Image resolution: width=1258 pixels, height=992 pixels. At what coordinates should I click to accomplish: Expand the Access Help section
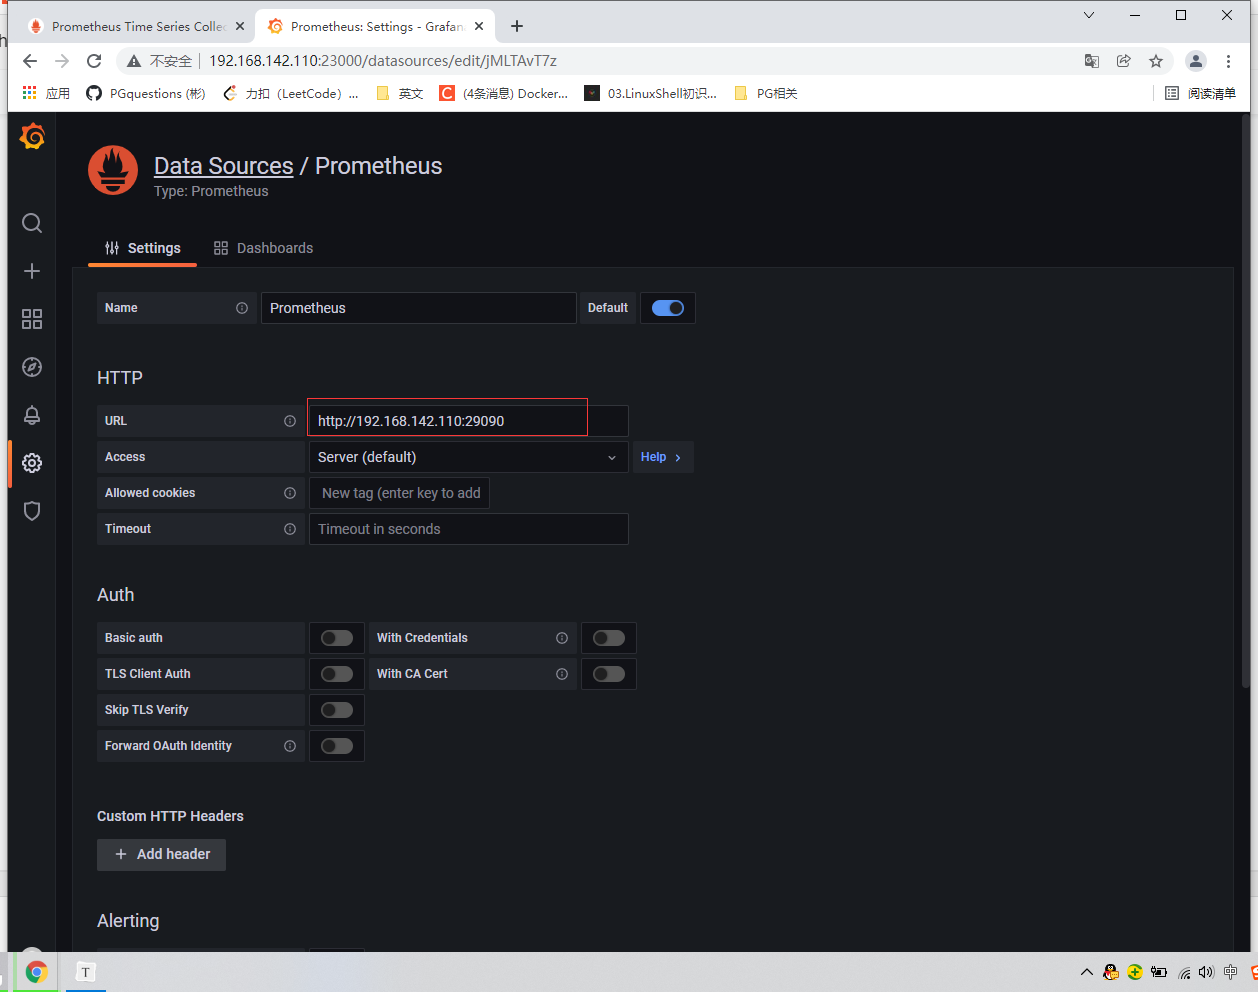(663, 457)
